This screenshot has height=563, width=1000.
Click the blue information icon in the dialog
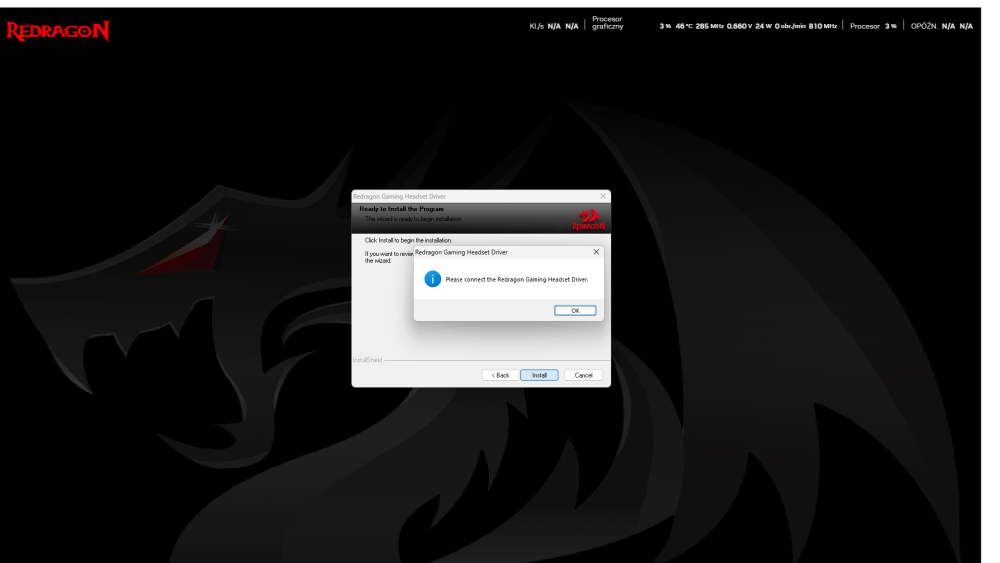click(x=432, y=279)
